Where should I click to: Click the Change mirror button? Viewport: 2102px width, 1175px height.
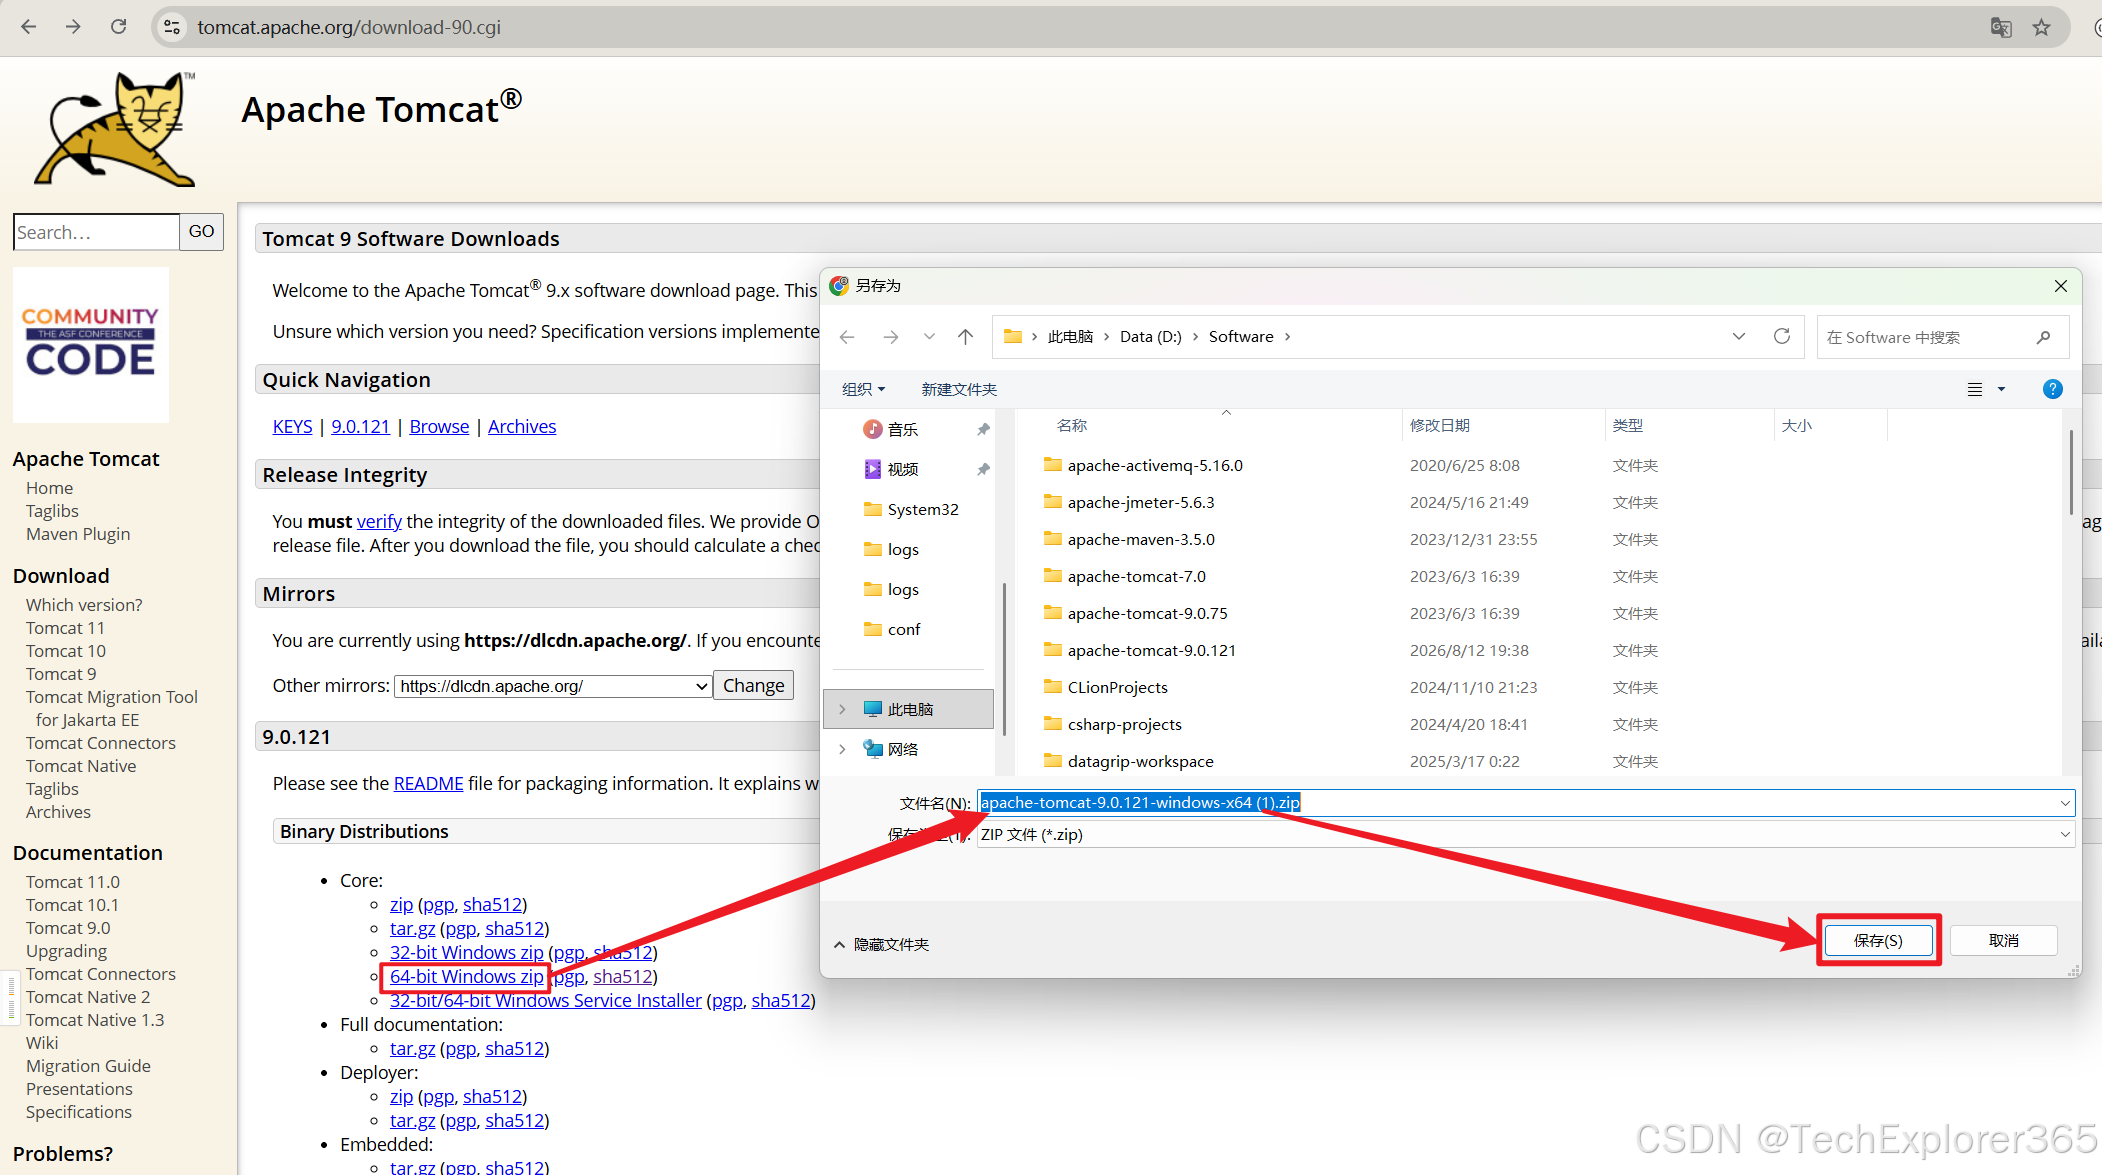[753, 686]
